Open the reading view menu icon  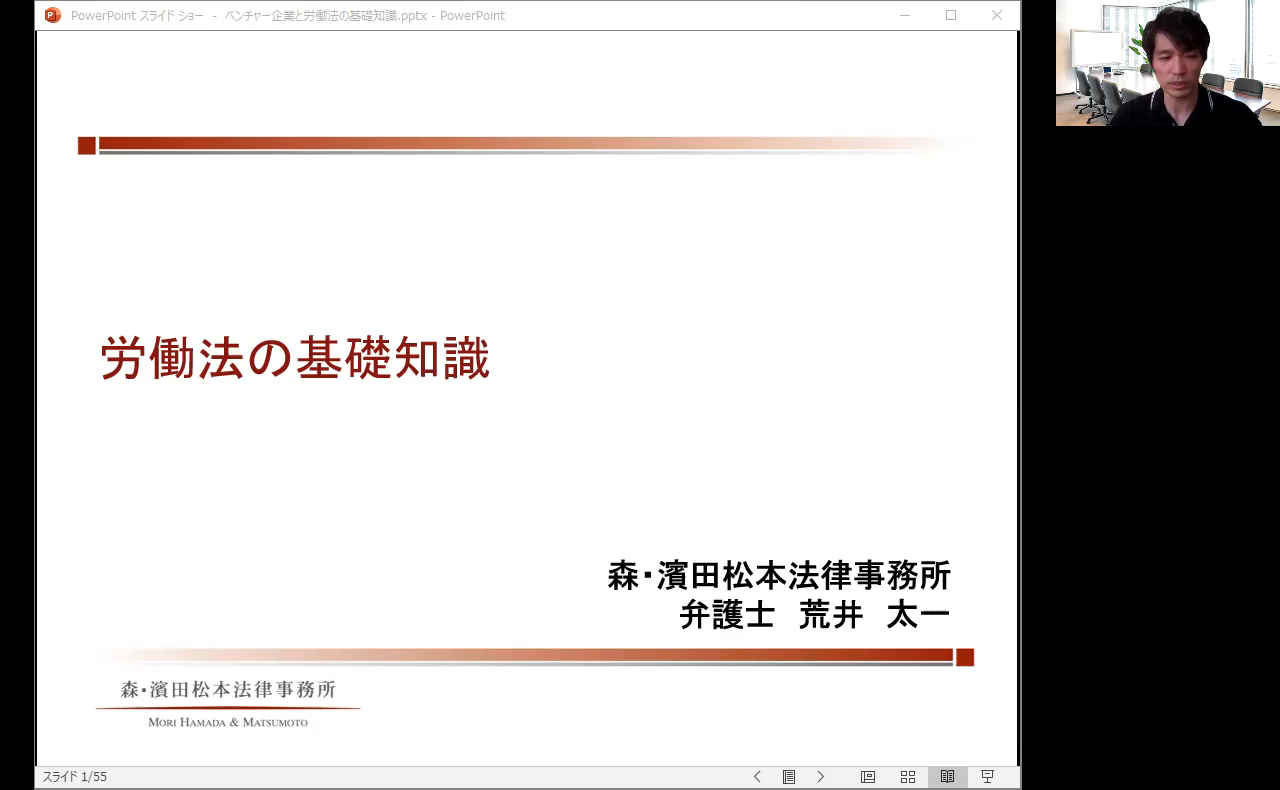pyautogui.click(x=789, y=777)
